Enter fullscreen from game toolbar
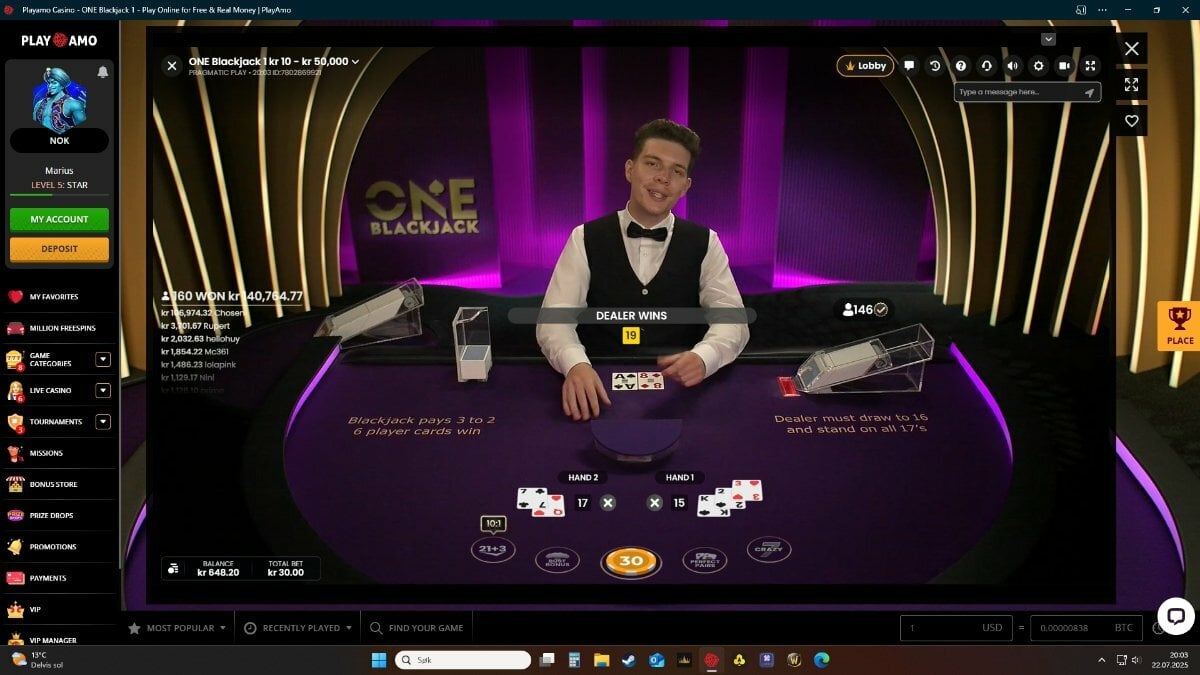 pyautogui.click(x=1090, y=66)
